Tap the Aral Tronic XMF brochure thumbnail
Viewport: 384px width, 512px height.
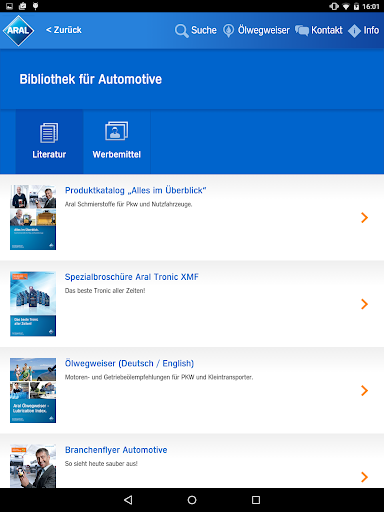33,304
